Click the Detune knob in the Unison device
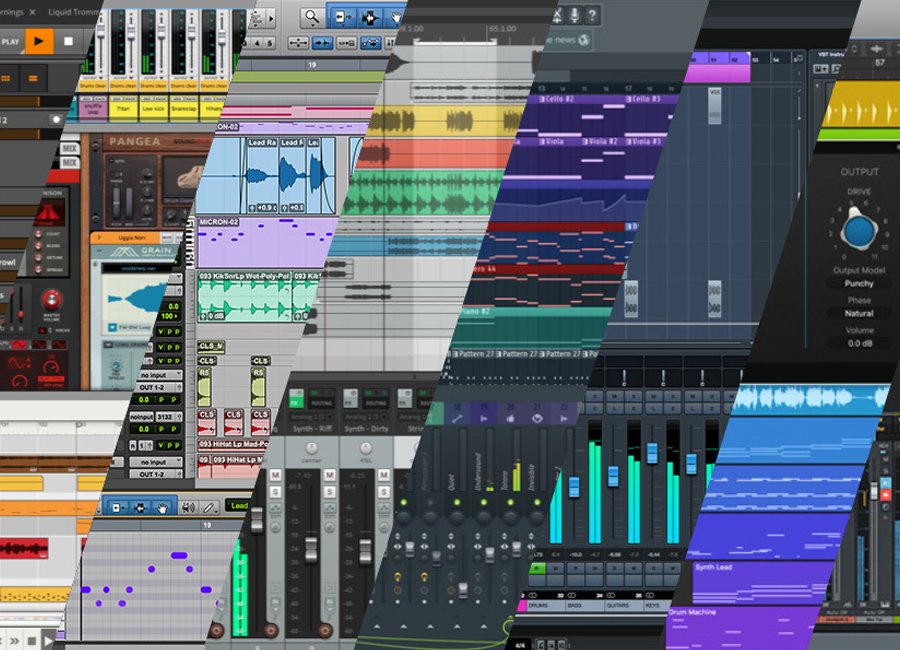Image resolution: width=900 pixels, height=650 pixels. (x=38, y=257)
